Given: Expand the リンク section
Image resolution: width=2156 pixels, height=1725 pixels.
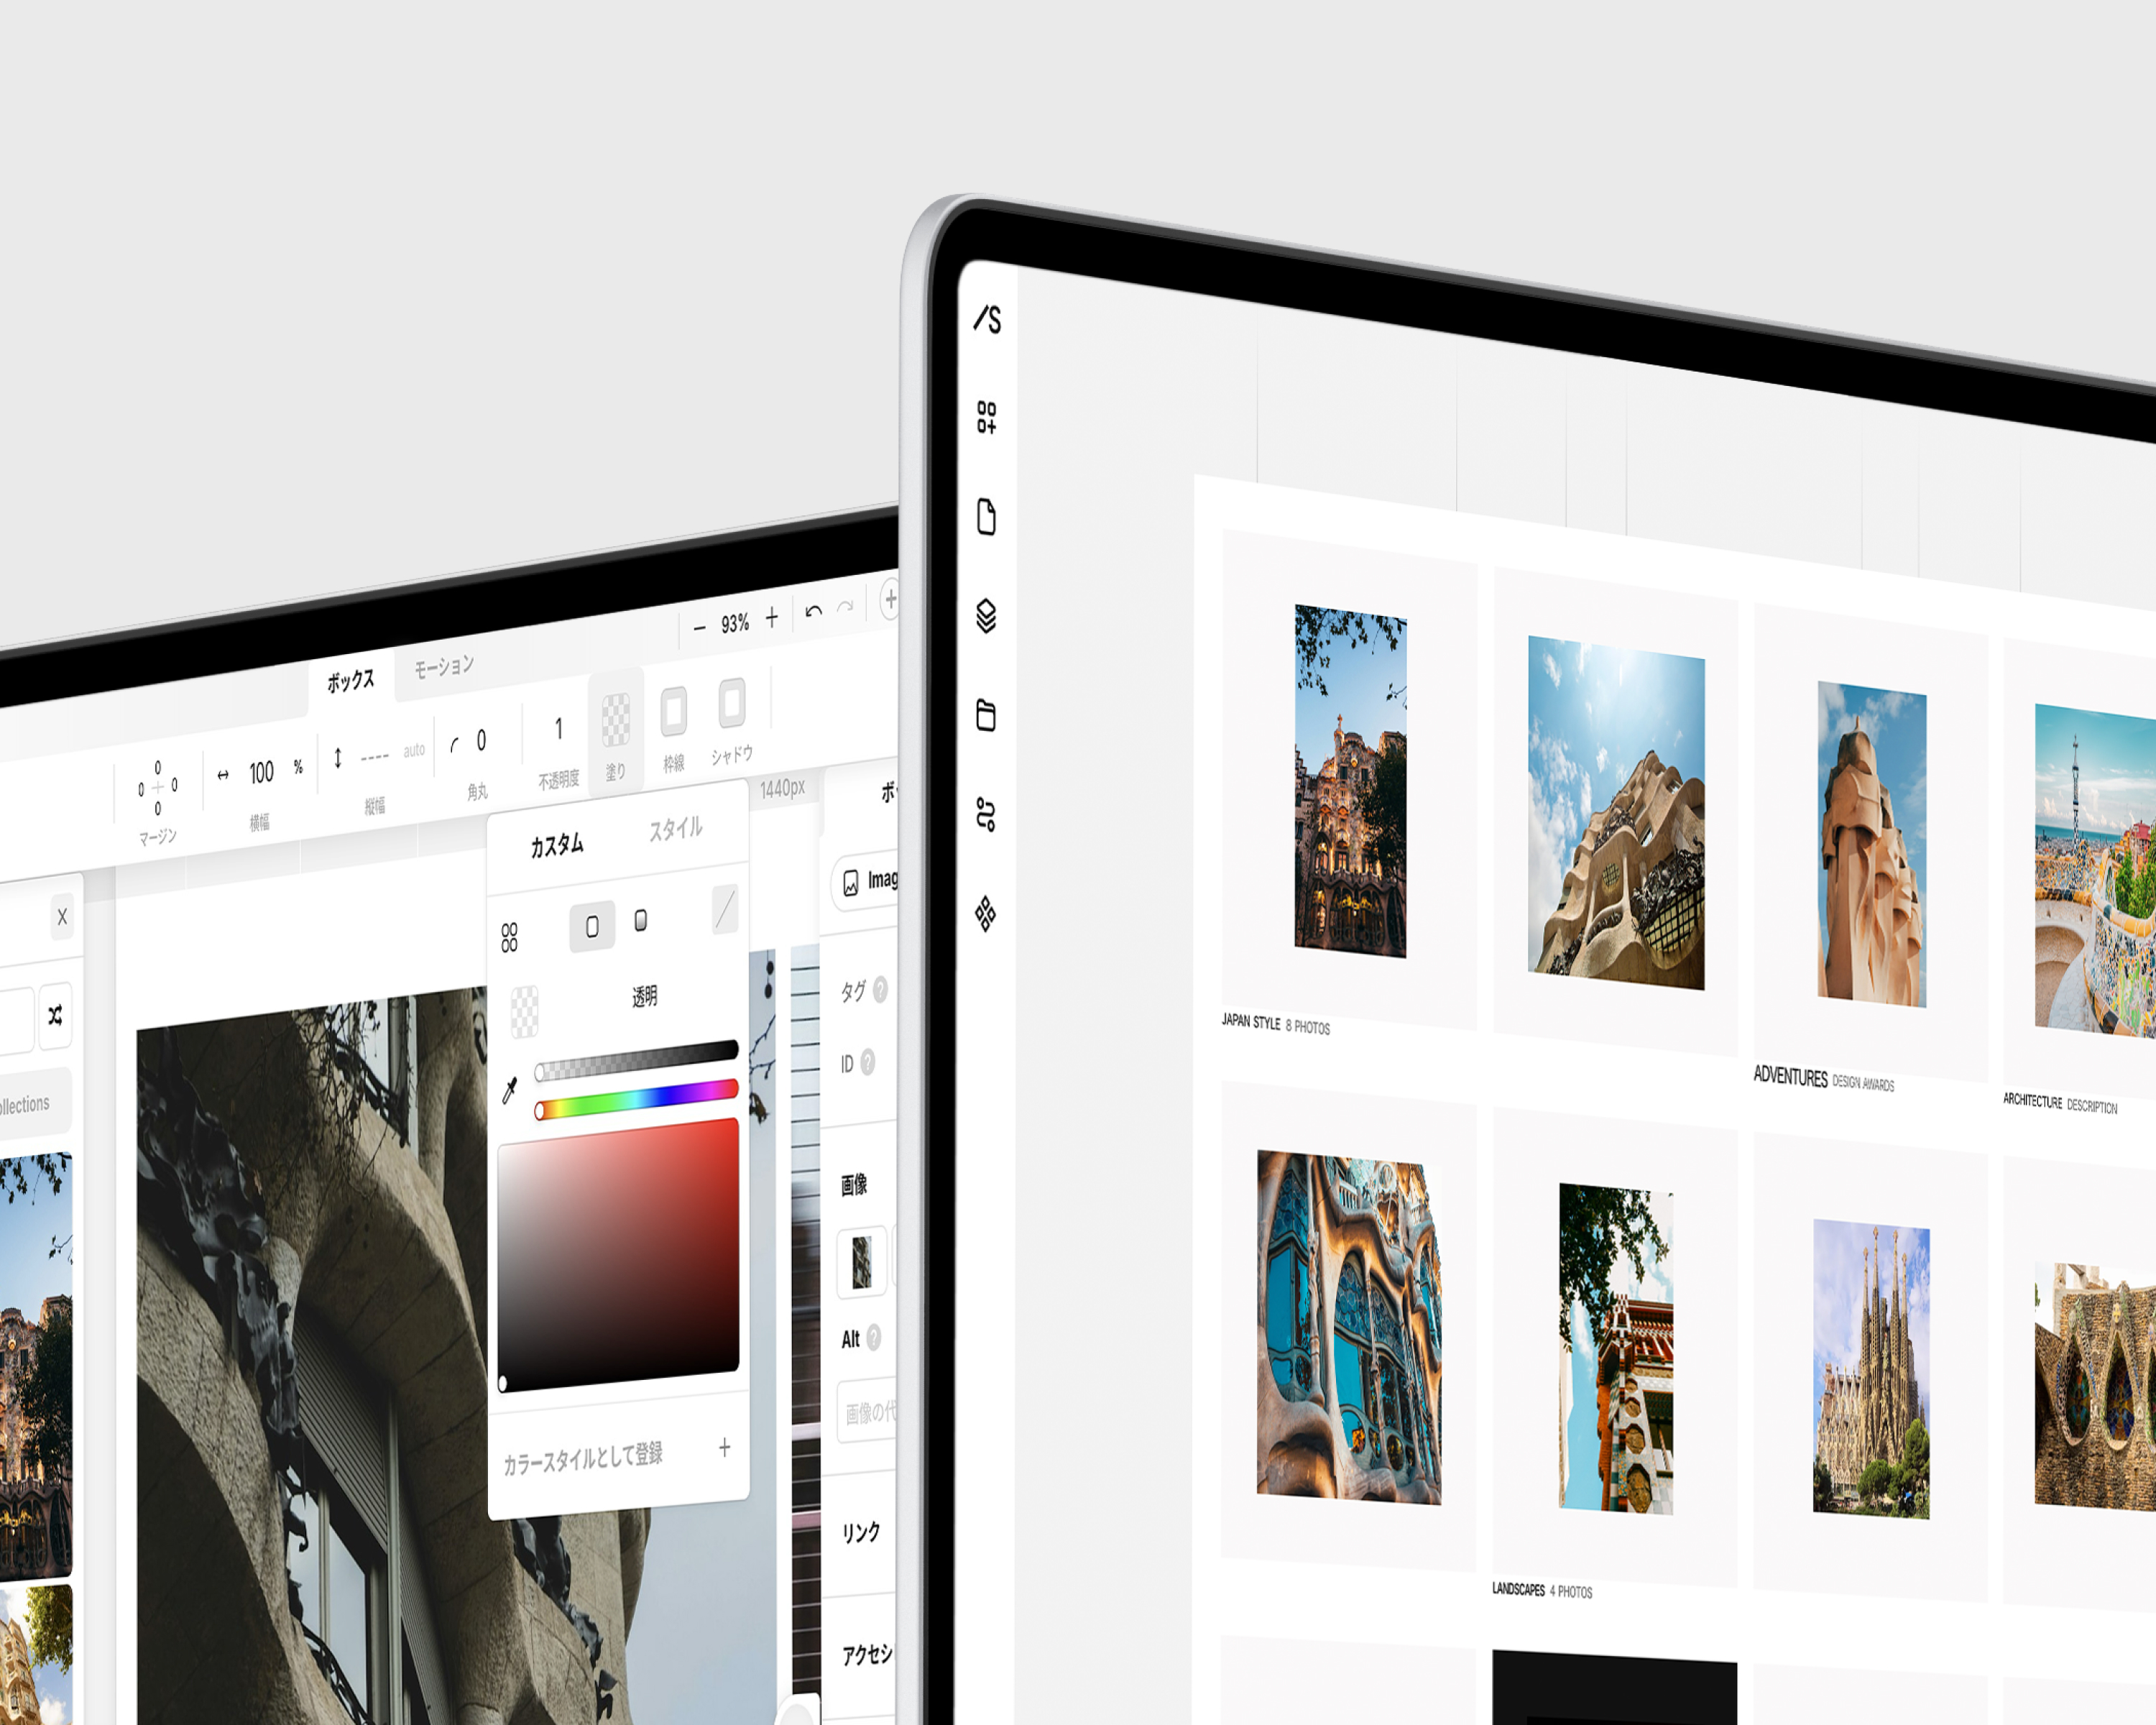Looking at the screenshot, I should coord(860,1533).
